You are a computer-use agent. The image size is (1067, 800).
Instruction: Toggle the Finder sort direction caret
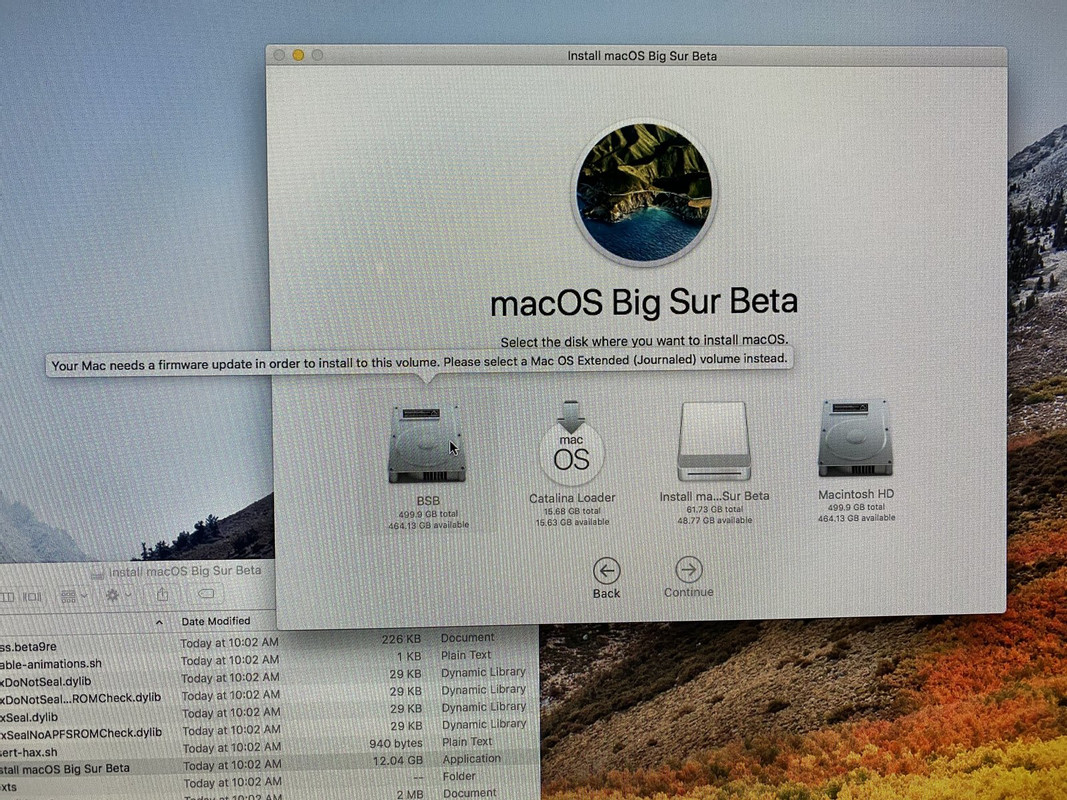[x=159, y=622]
